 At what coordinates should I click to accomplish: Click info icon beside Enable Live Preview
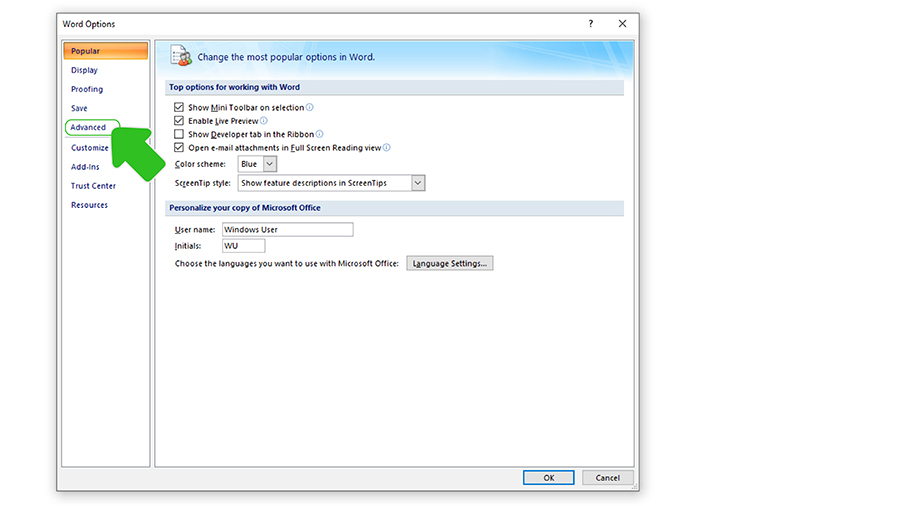coord(263,120)
